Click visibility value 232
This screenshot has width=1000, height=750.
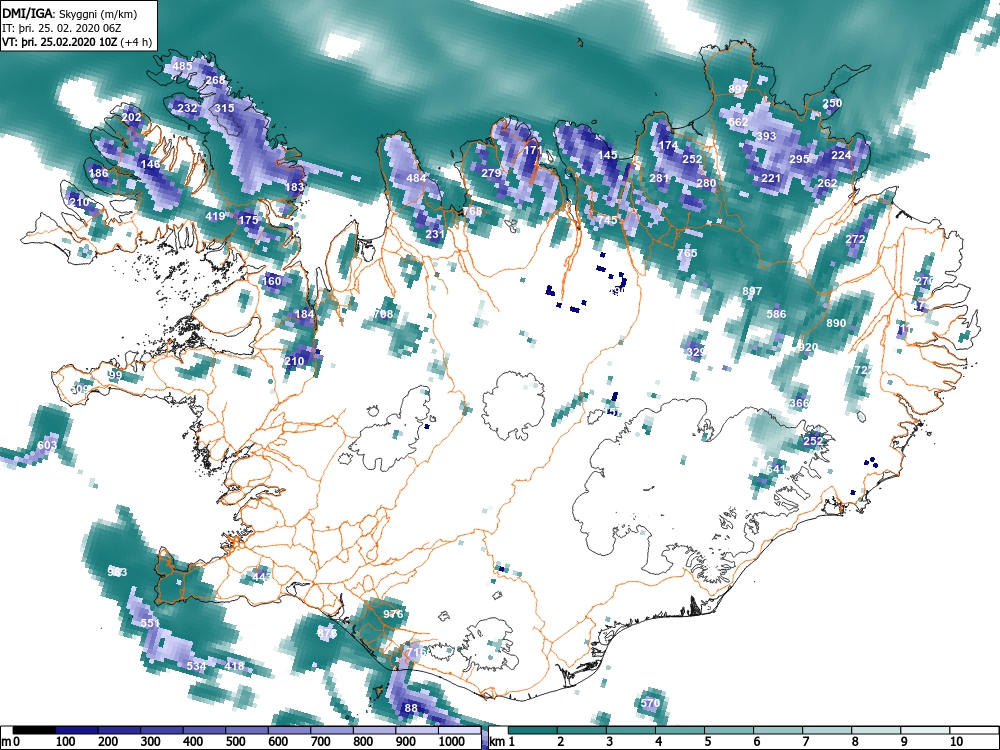187,108
